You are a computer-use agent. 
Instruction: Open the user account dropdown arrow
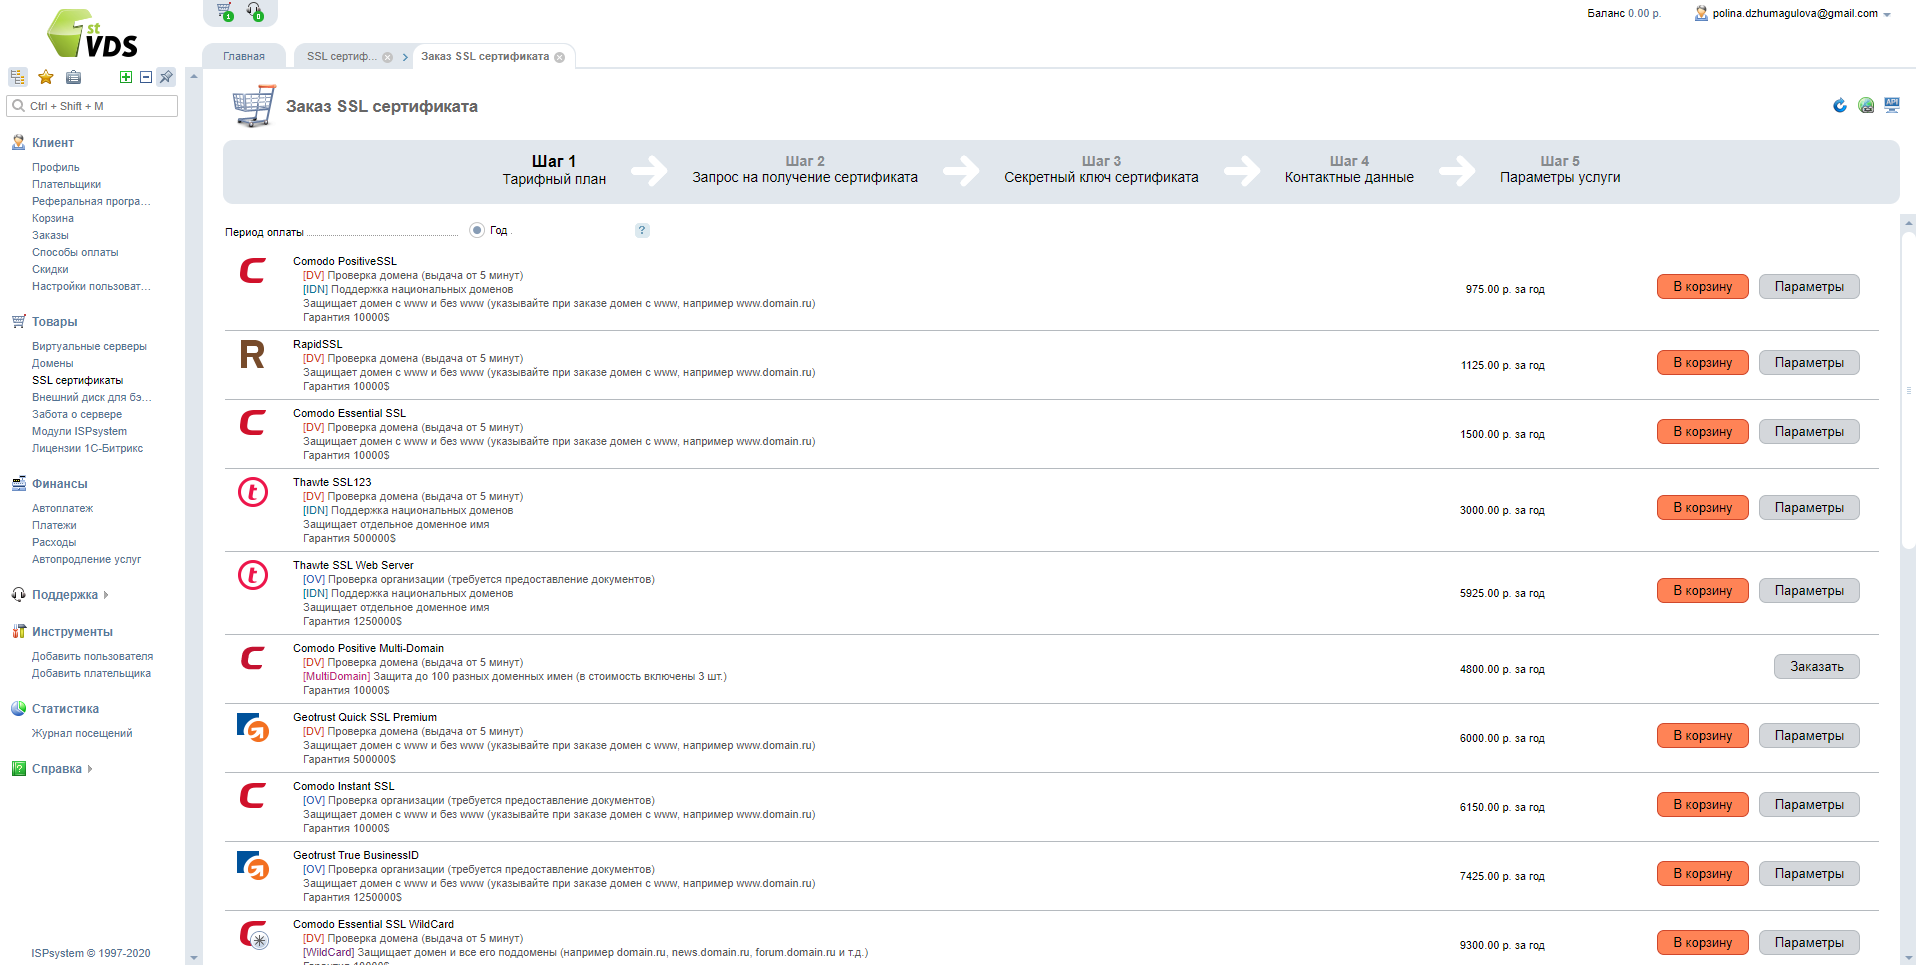click(x=1887, y=15)
